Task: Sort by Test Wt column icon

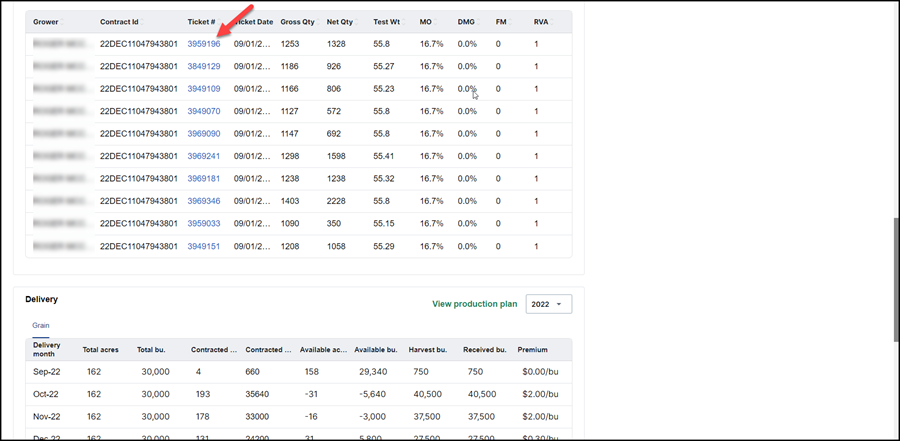Action: pyautogui.click(x=402, y=22)
